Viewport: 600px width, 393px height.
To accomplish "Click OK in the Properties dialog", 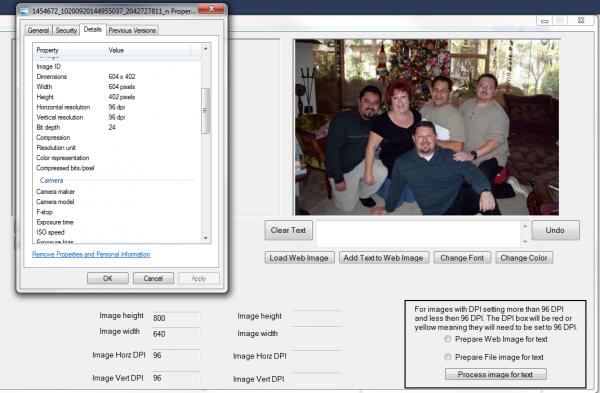I will click(x=108, y=278).
